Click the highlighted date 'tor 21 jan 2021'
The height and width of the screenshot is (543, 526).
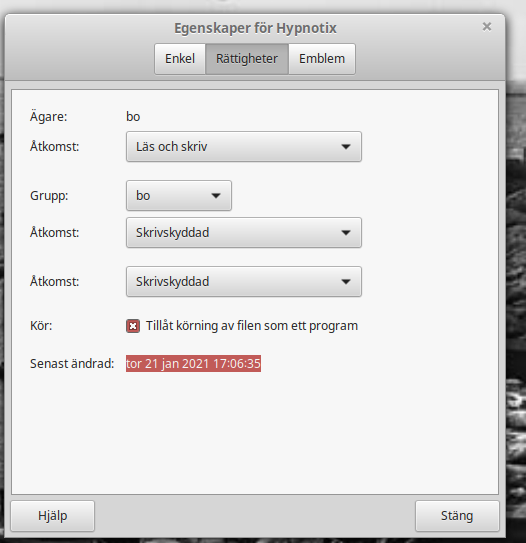168,364
